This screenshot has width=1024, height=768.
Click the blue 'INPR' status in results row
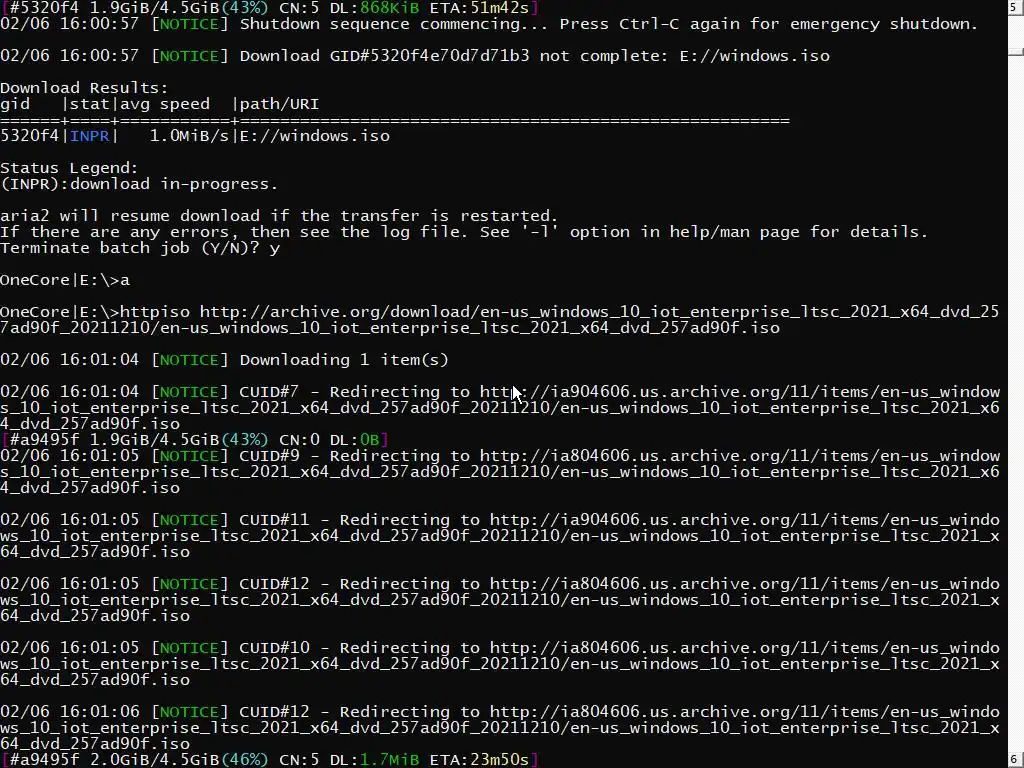coord(89,136)
